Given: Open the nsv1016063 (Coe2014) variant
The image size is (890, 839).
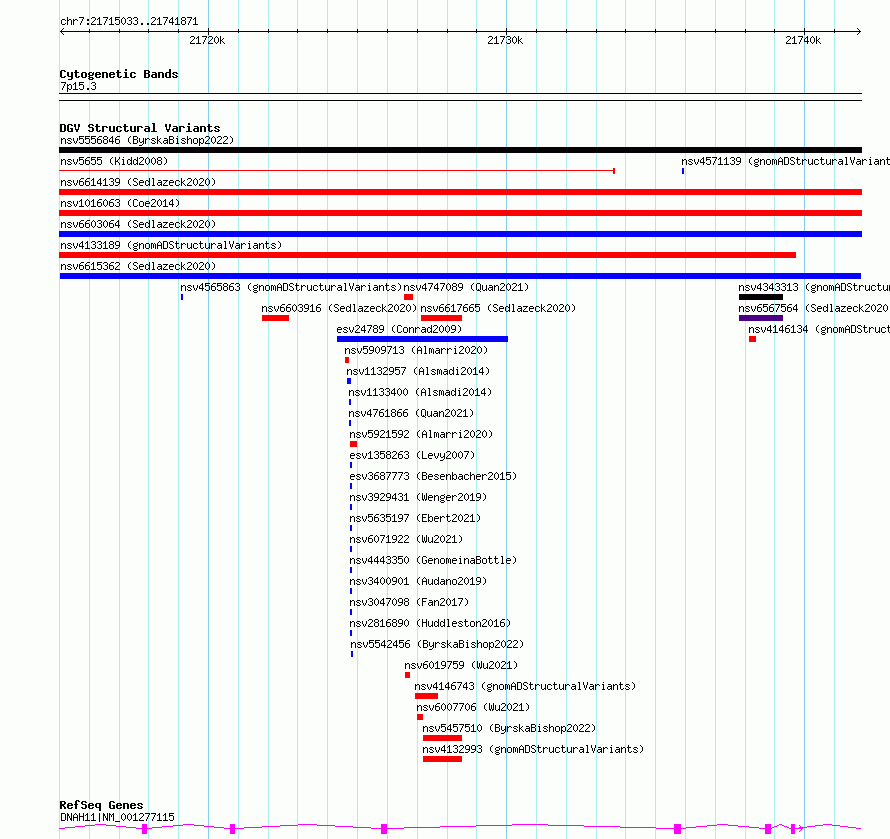Looking at the screenshot, I should point(120,203).
